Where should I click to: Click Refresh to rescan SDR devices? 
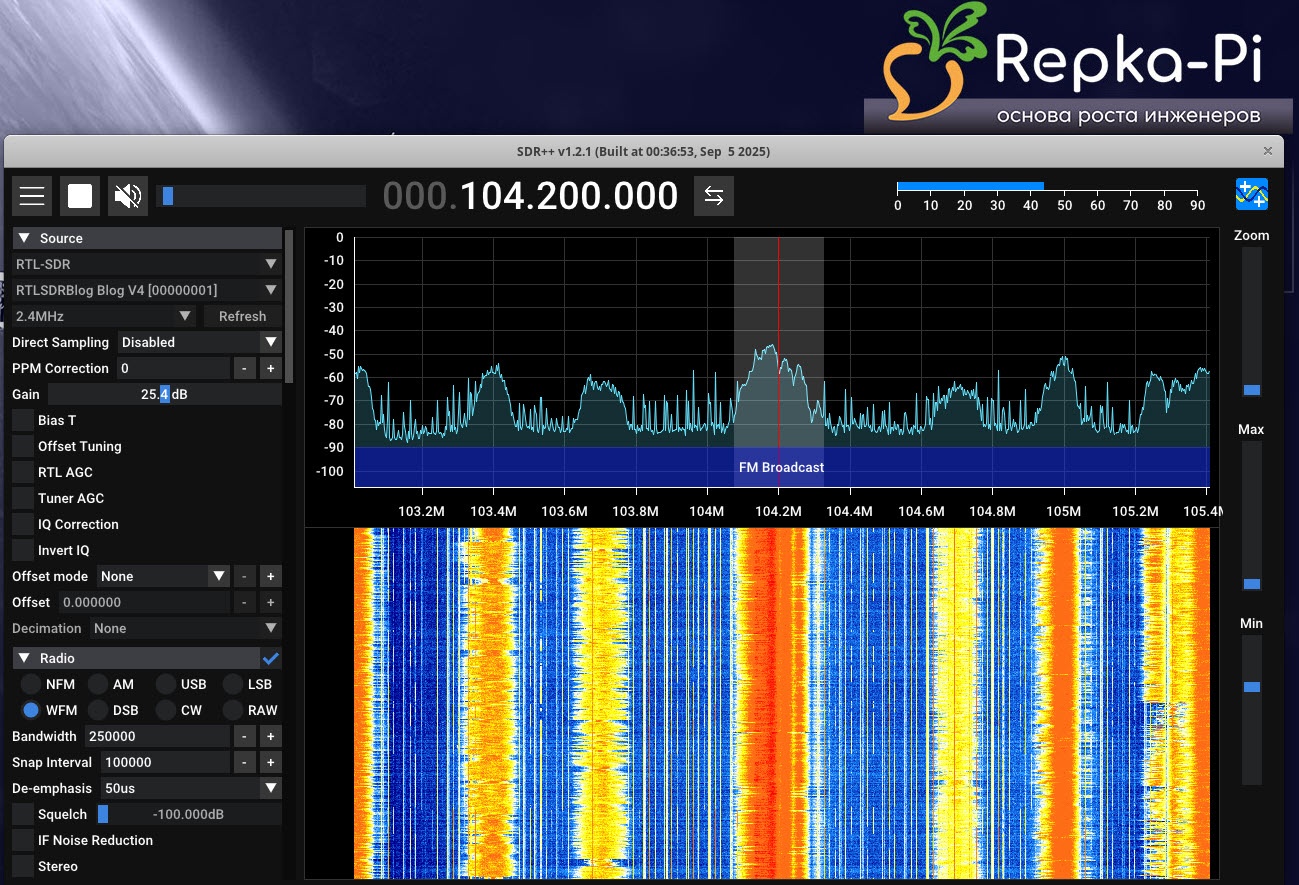(x=242, y=316)
